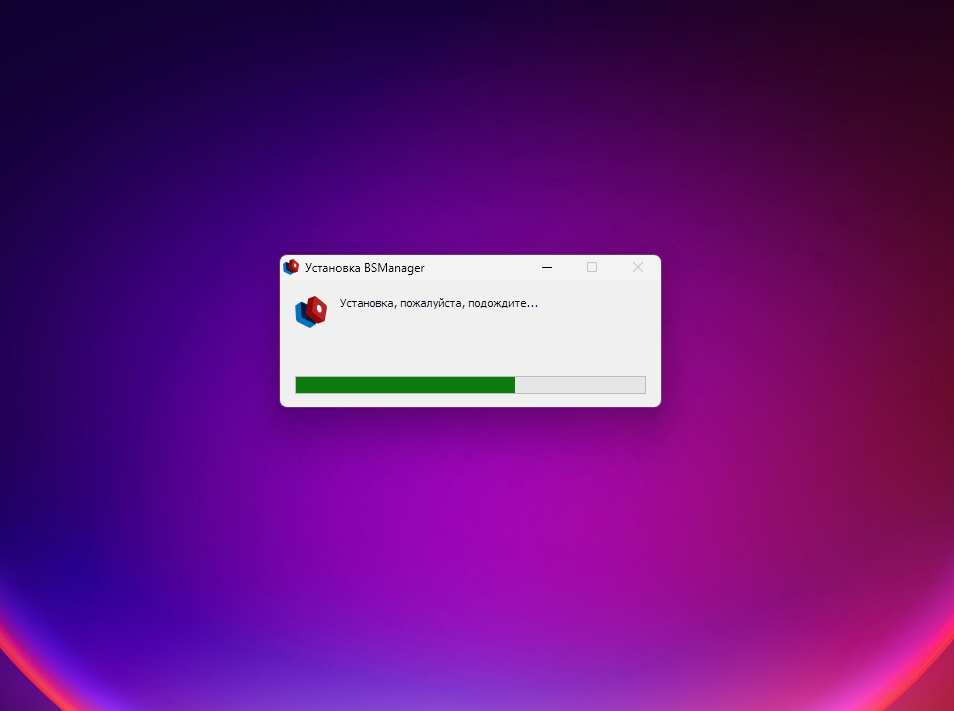Click the left start of the progress bar
The image size is (954, 711).
coord(299,385)
